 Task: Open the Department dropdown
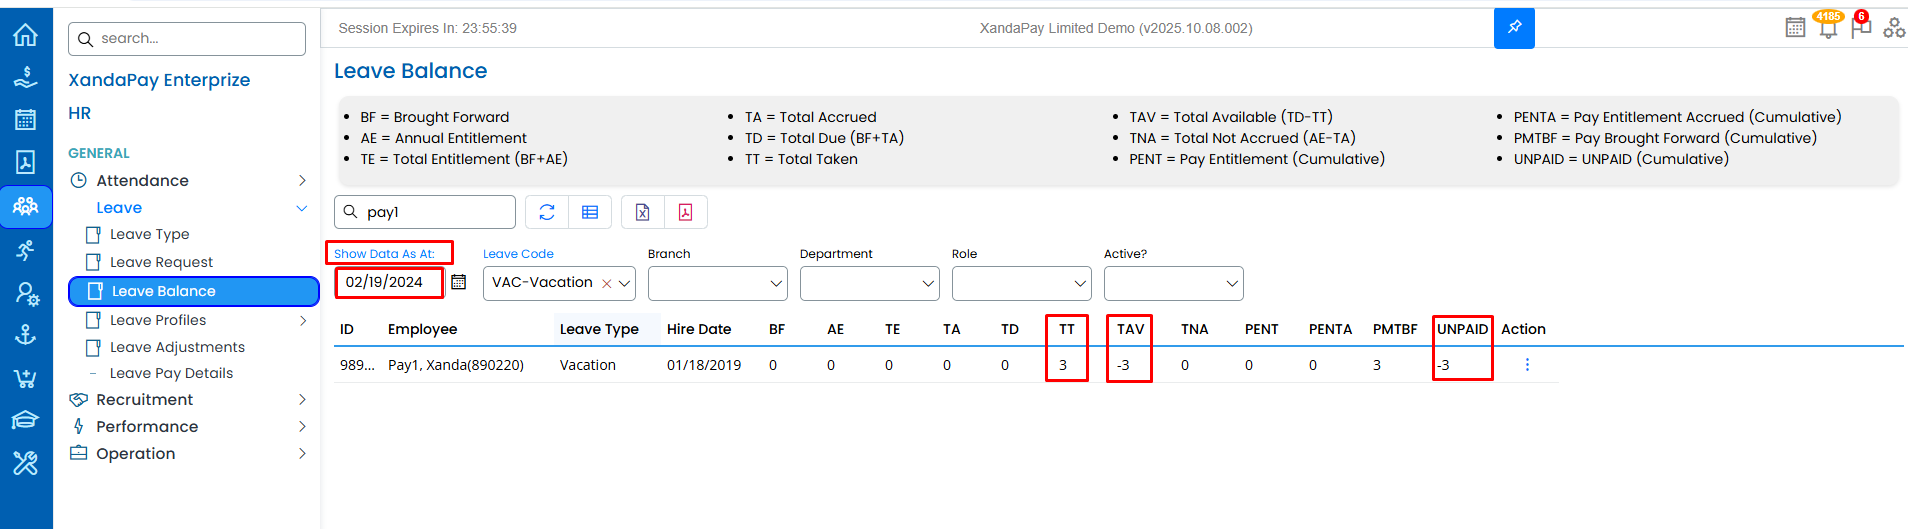coord(869,284)
